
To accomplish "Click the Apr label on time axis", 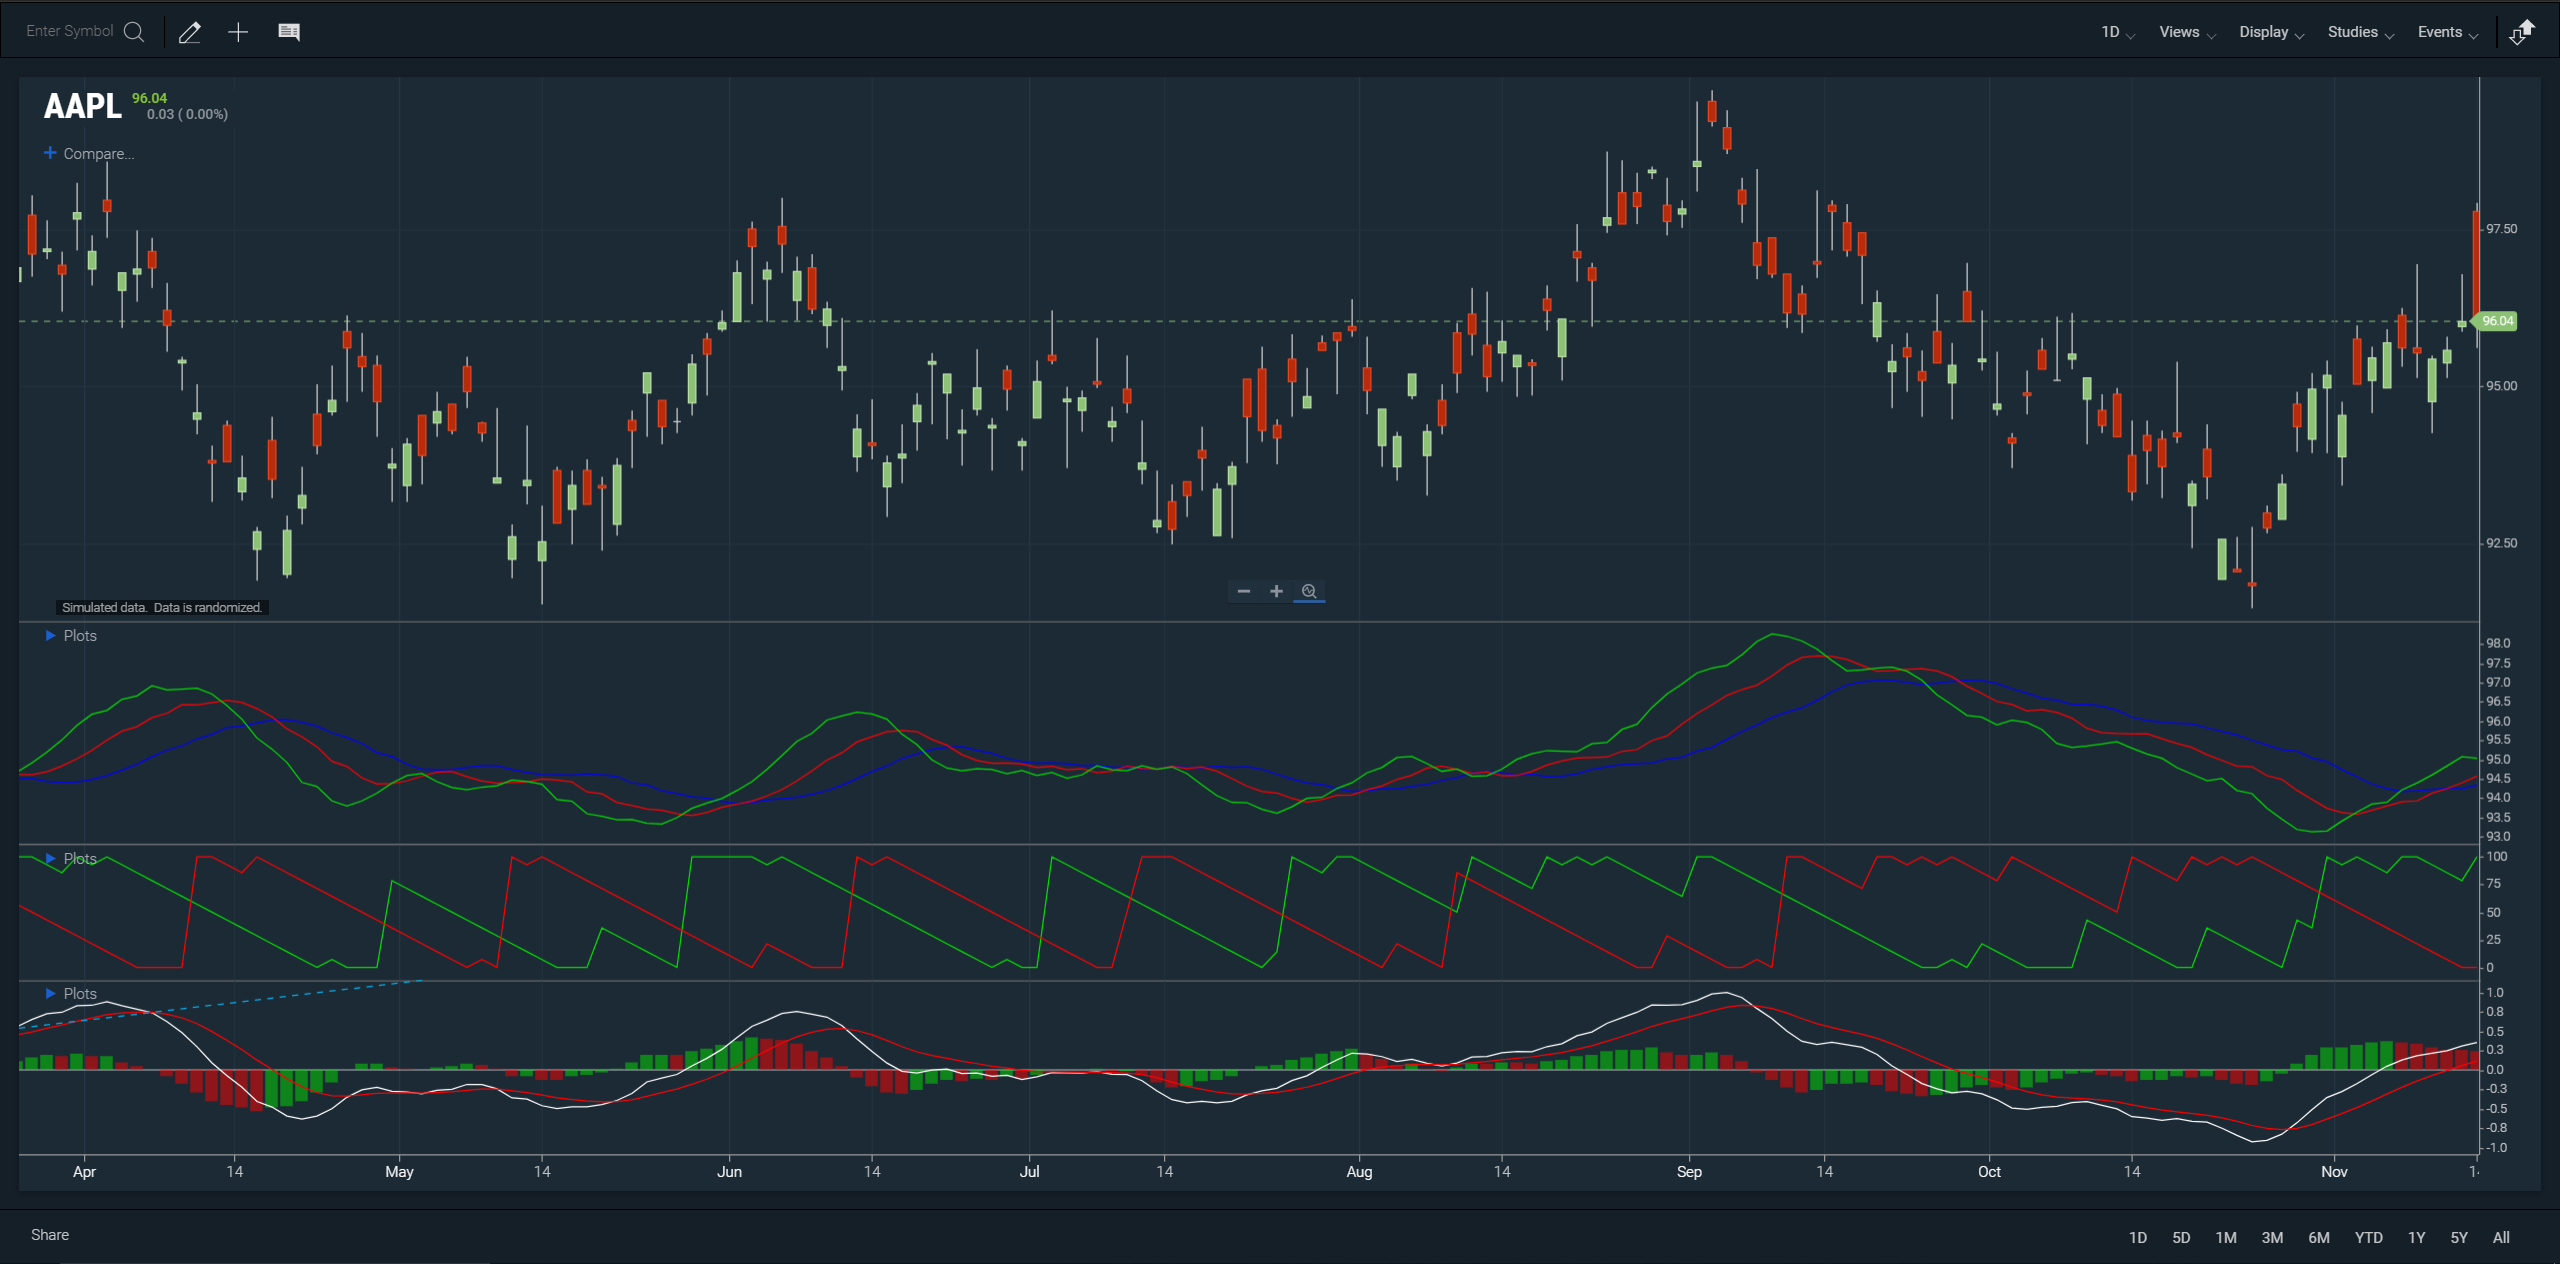I will pyautogui.click(x=84, y=1172).
